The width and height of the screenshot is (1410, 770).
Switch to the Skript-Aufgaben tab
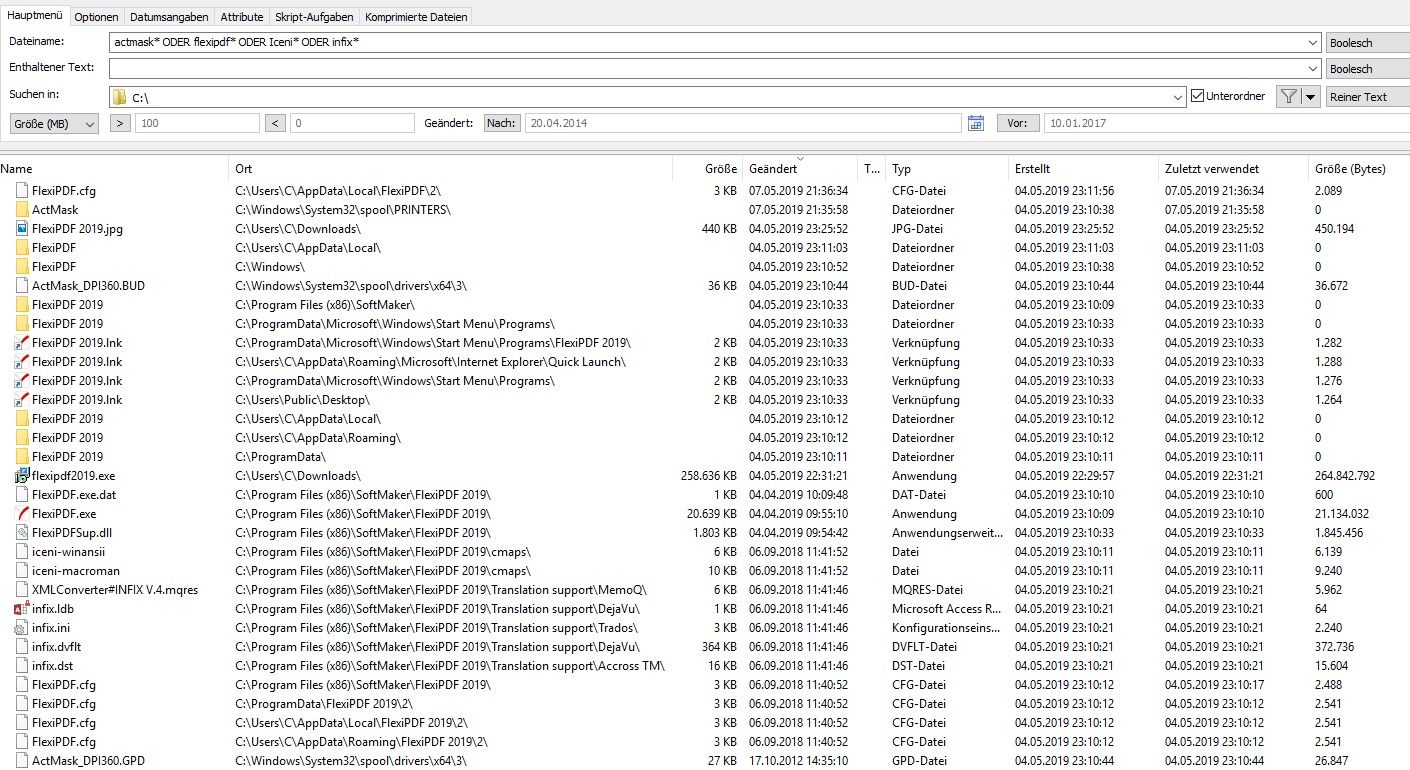tap(315, 17)
